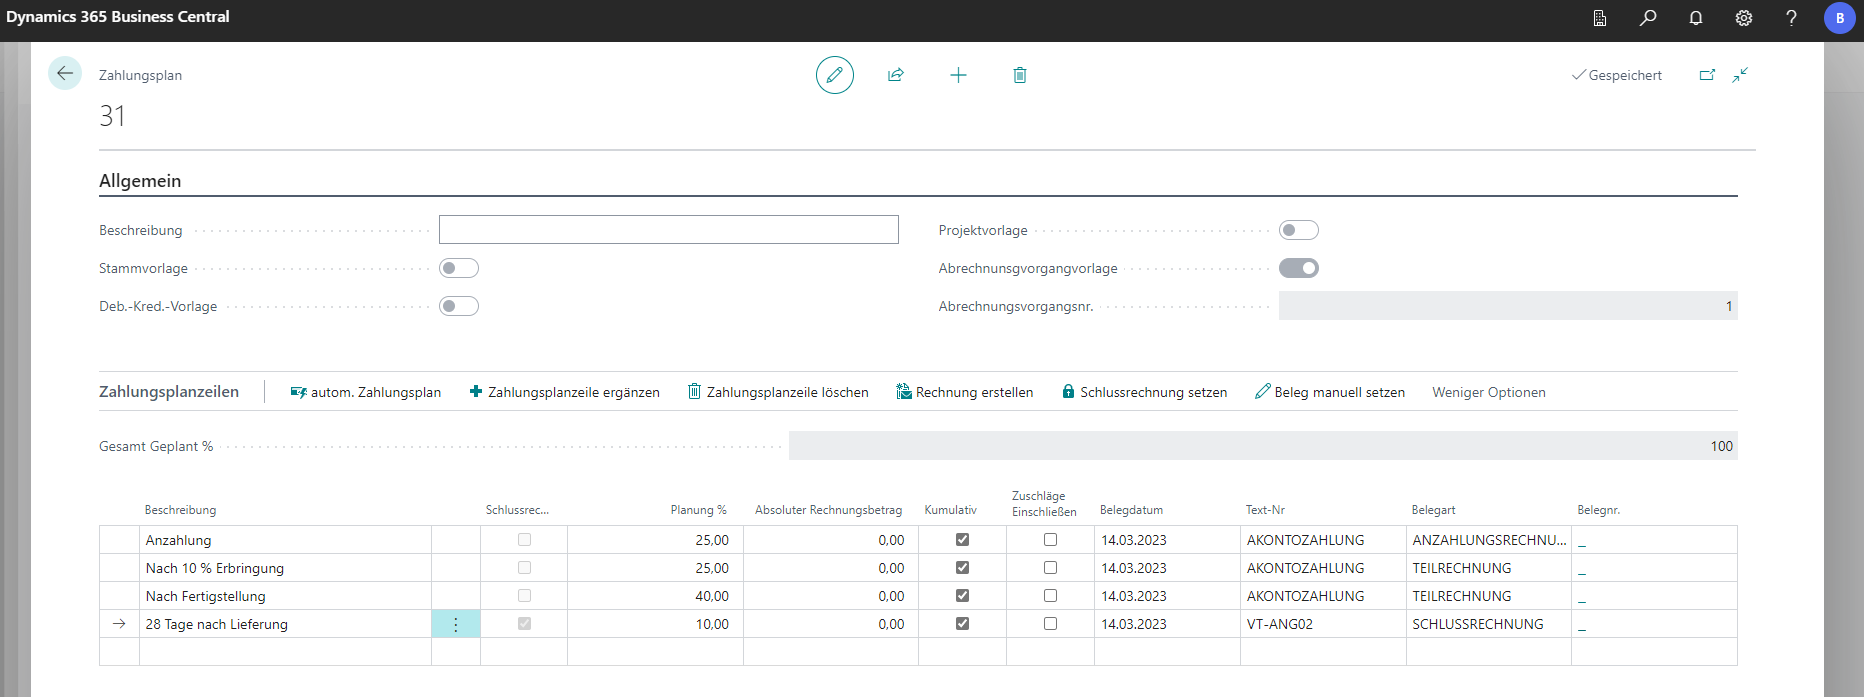Check Zuschläge Einschließen for Nach Fertigstellung
The height and width of the screenshot is (697, 1864).
[1050, 596]
